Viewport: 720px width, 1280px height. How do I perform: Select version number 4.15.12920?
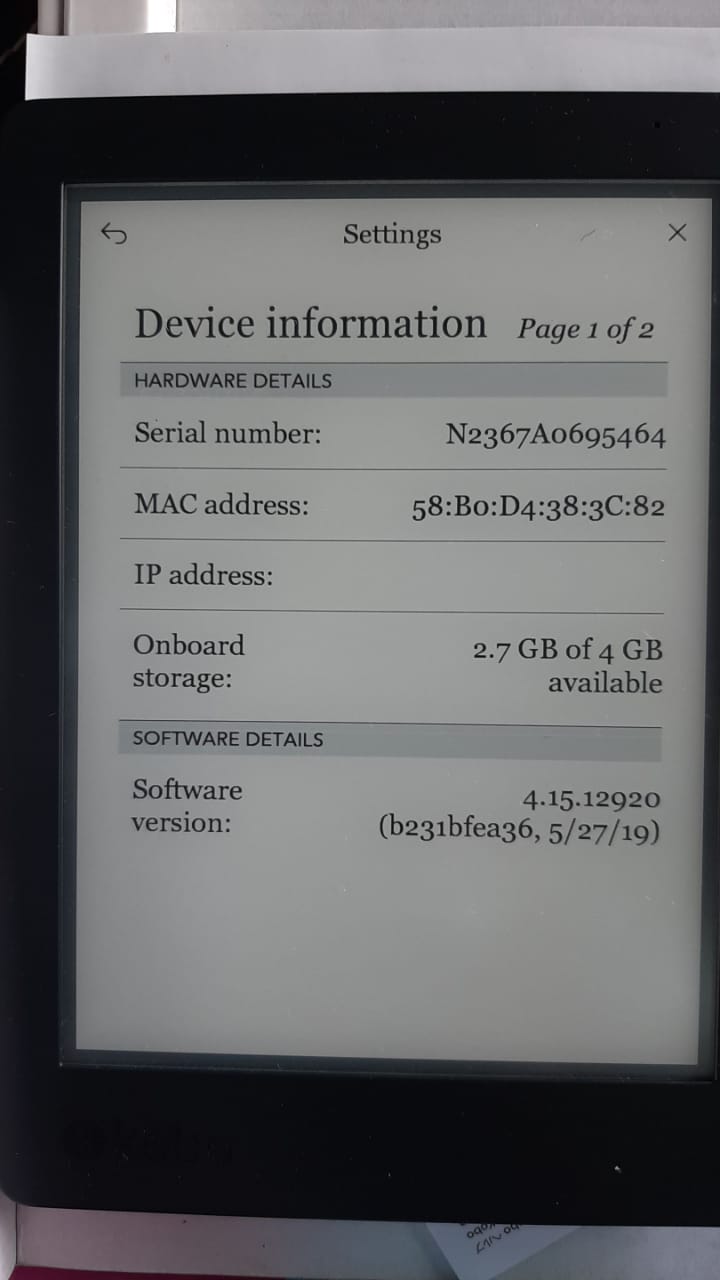(592, 799)
